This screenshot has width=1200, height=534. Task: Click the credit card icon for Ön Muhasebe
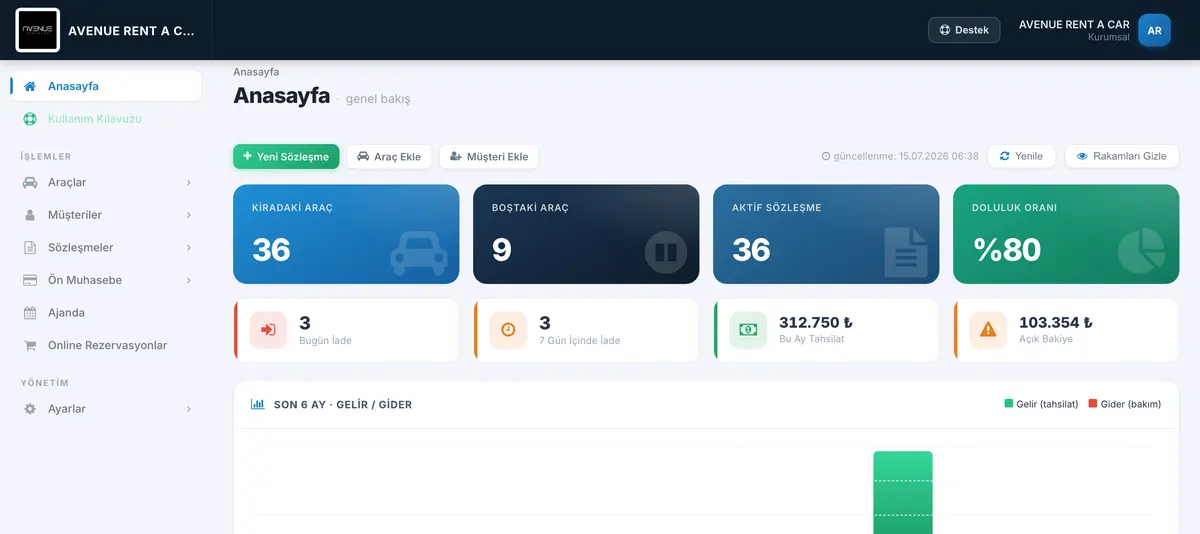30,280
